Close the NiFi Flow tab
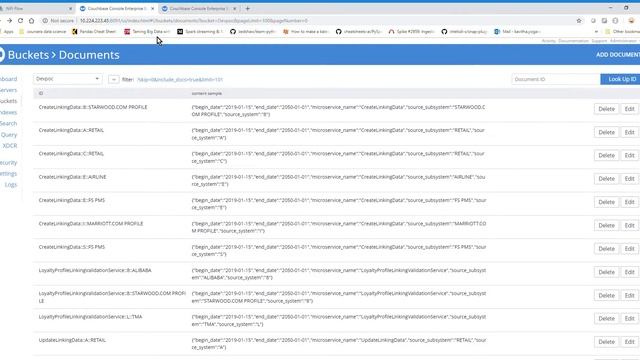Viewport: 640px width, 360px height. tap(70, 8)
